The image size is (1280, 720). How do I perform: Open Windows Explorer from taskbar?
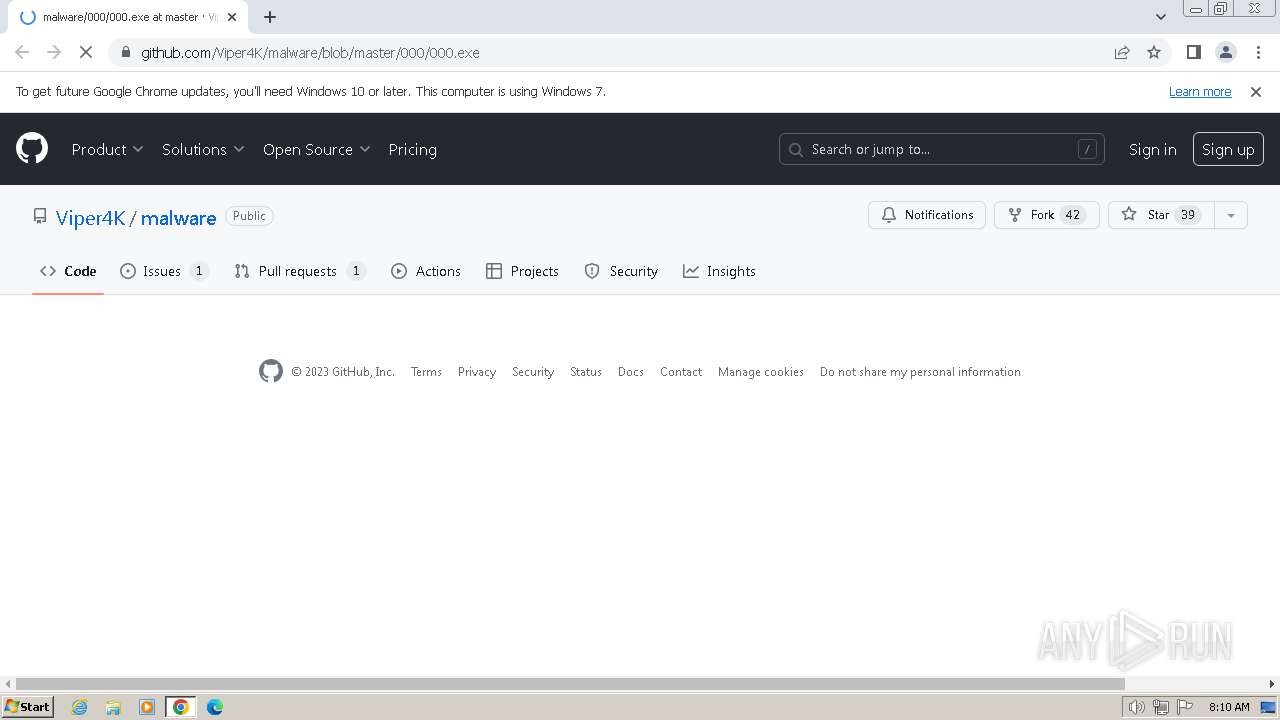pyautogui.click(x=113, y=707)
